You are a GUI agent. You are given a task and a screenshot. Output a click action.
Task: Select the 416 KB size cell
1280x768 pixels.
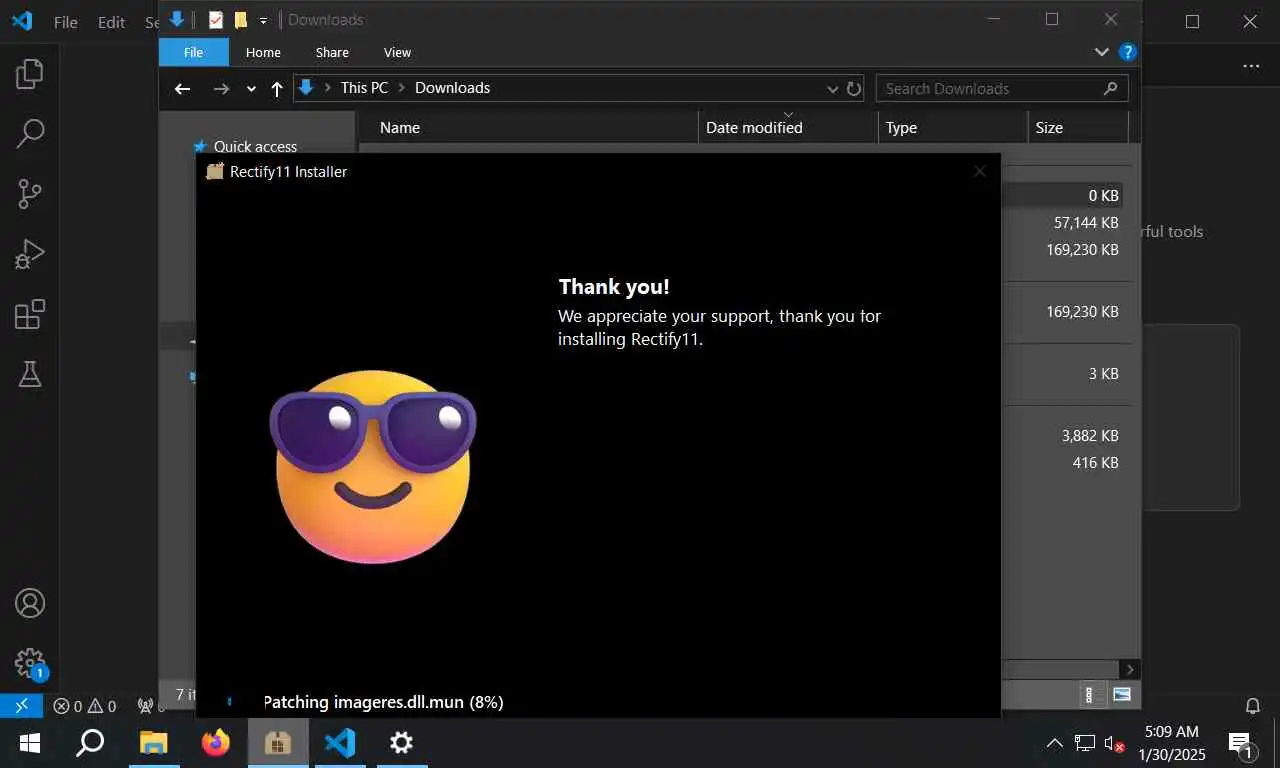coord(1095,462)
